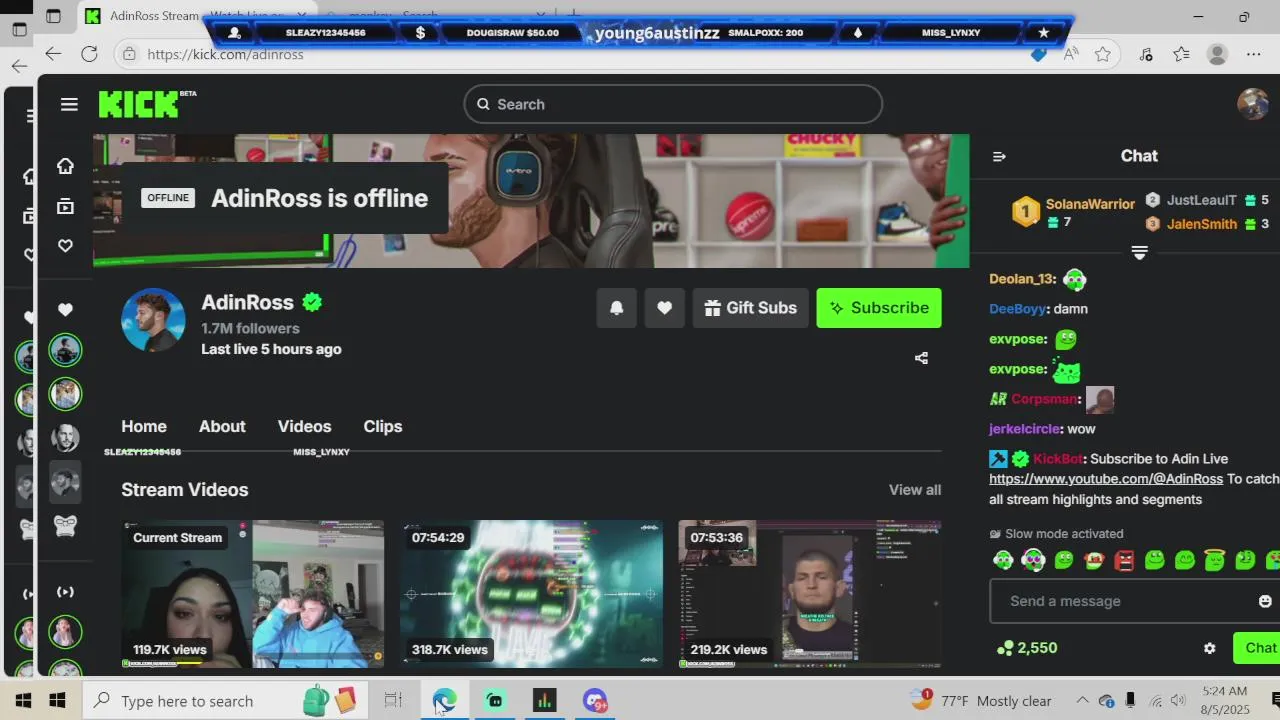Viewport: 1280px width, 720px height.
Task: Switch to the About tab
Action: point(222,426)
